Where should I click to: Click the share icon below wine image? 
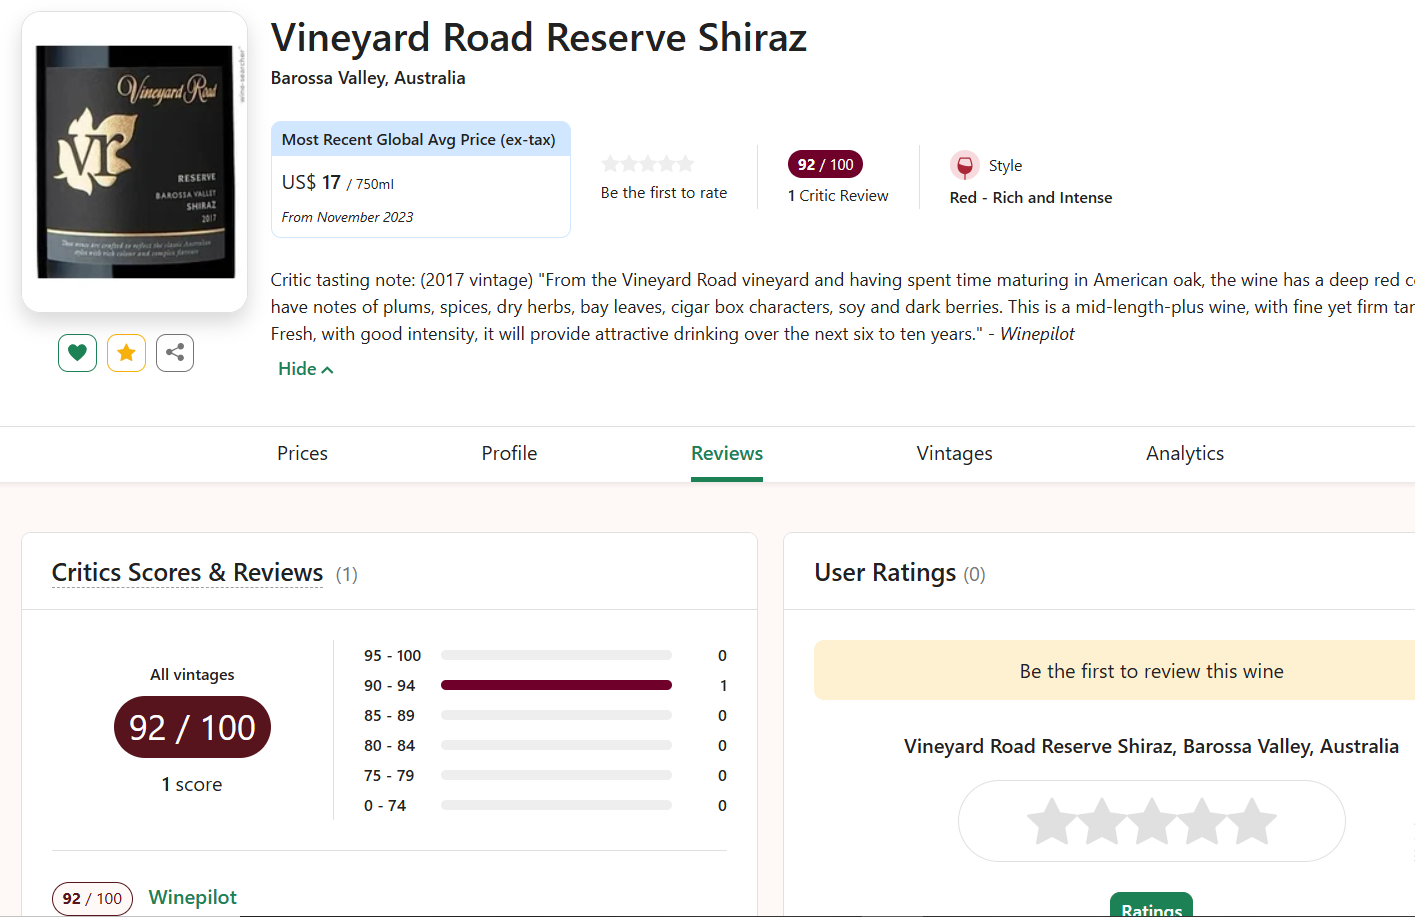coord(175,353)
